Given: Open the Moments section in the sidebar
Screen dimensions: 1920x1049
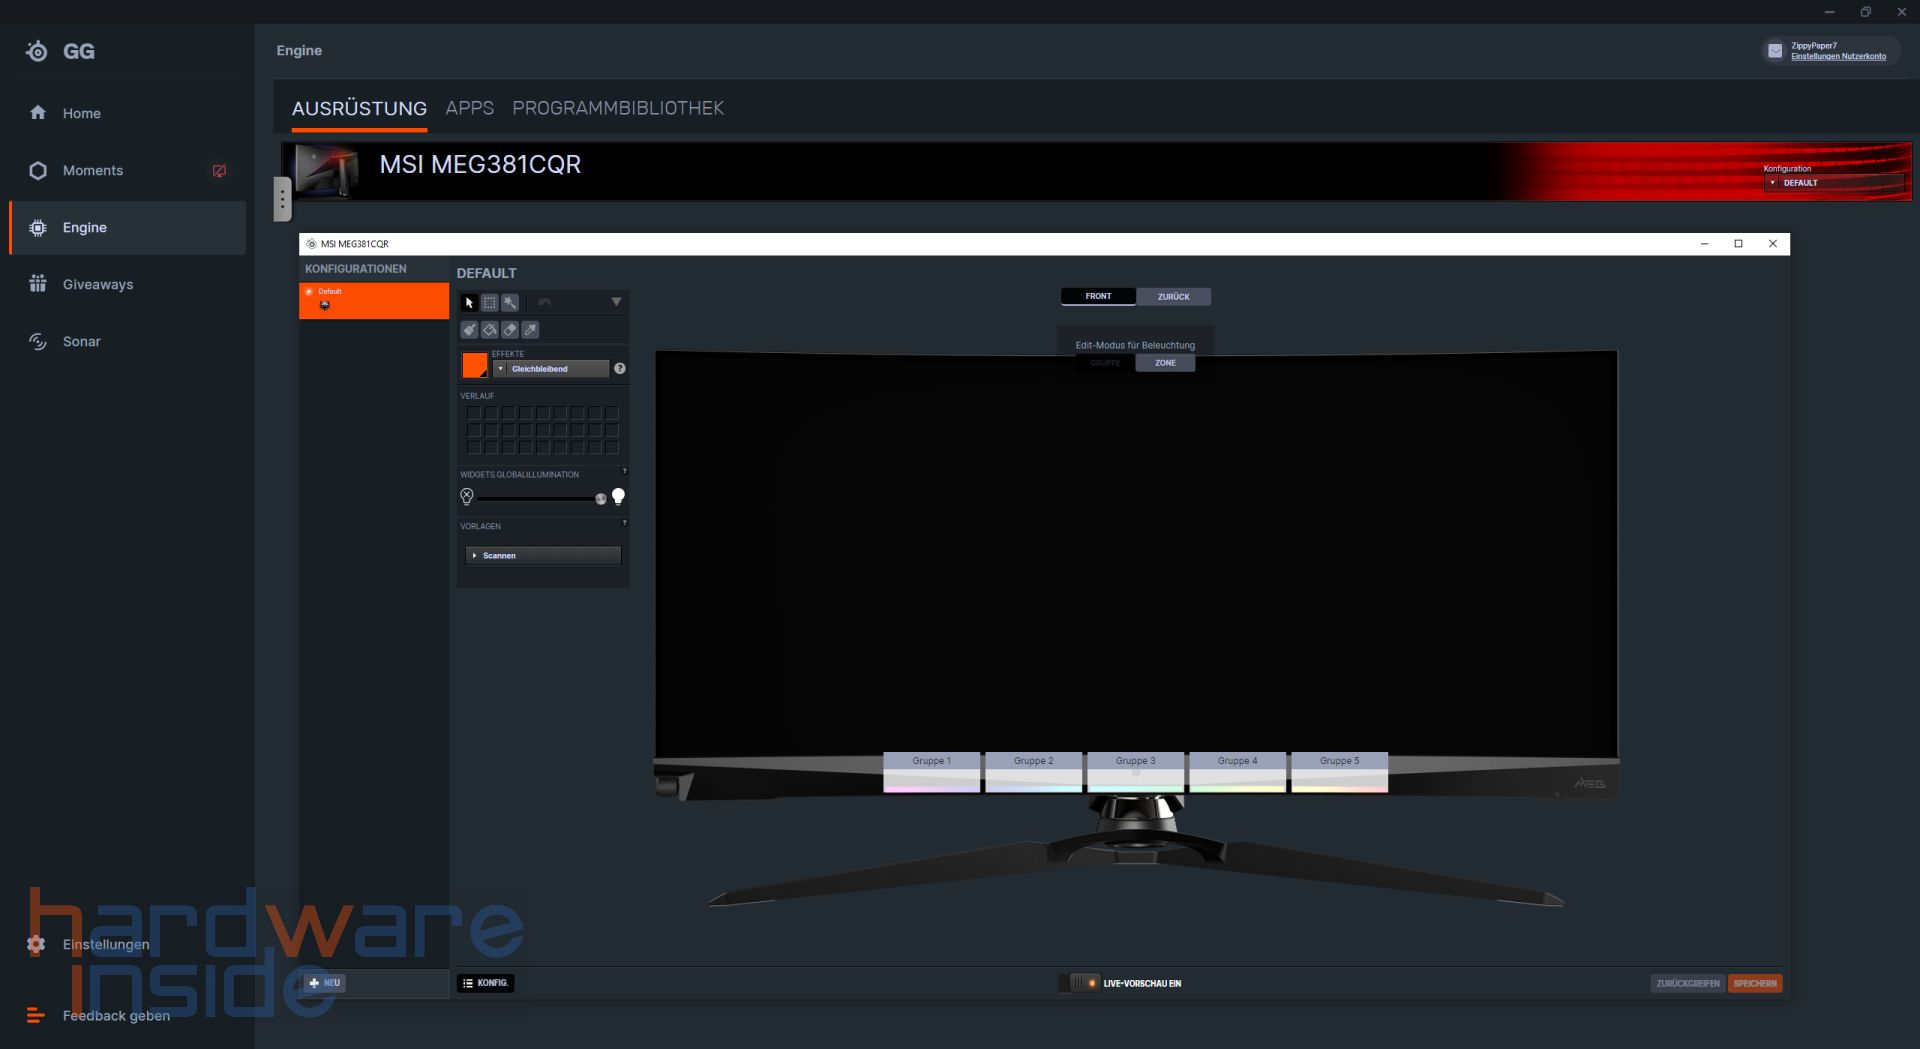Looking at the screenshot, I should [93, 170].
